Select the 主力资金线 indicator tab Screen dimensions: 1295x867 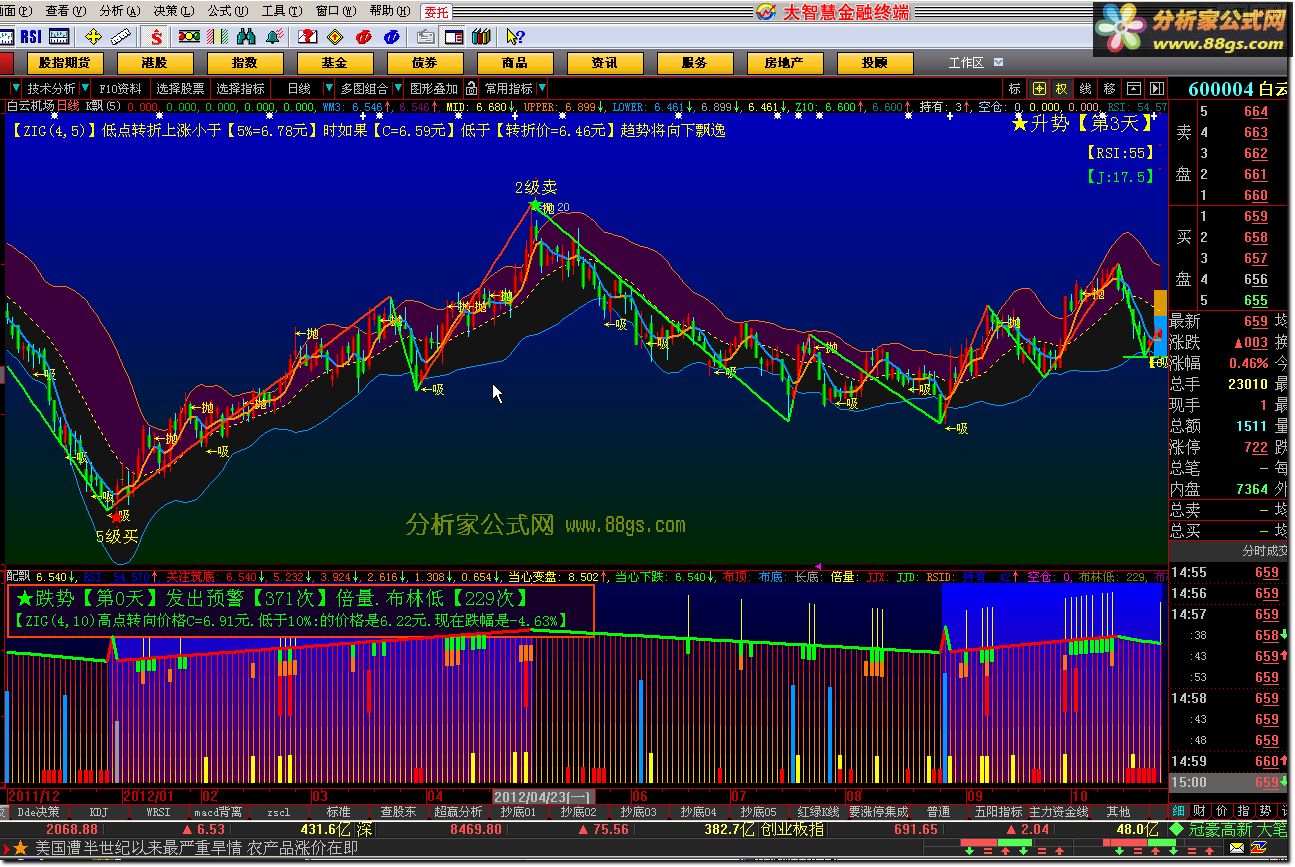coord(1058,812)
